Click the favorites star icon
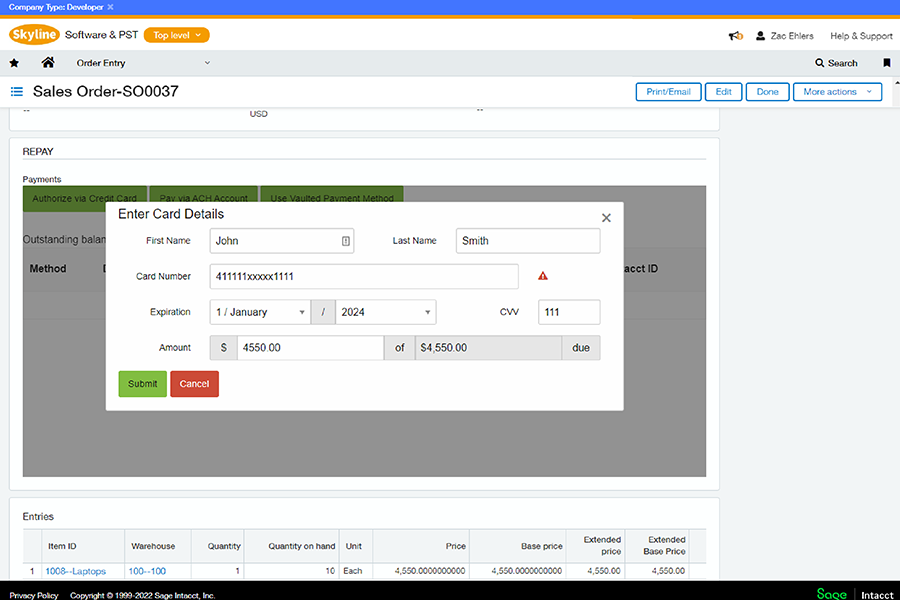This screenshot has height=600, width=900. [14, 63]
